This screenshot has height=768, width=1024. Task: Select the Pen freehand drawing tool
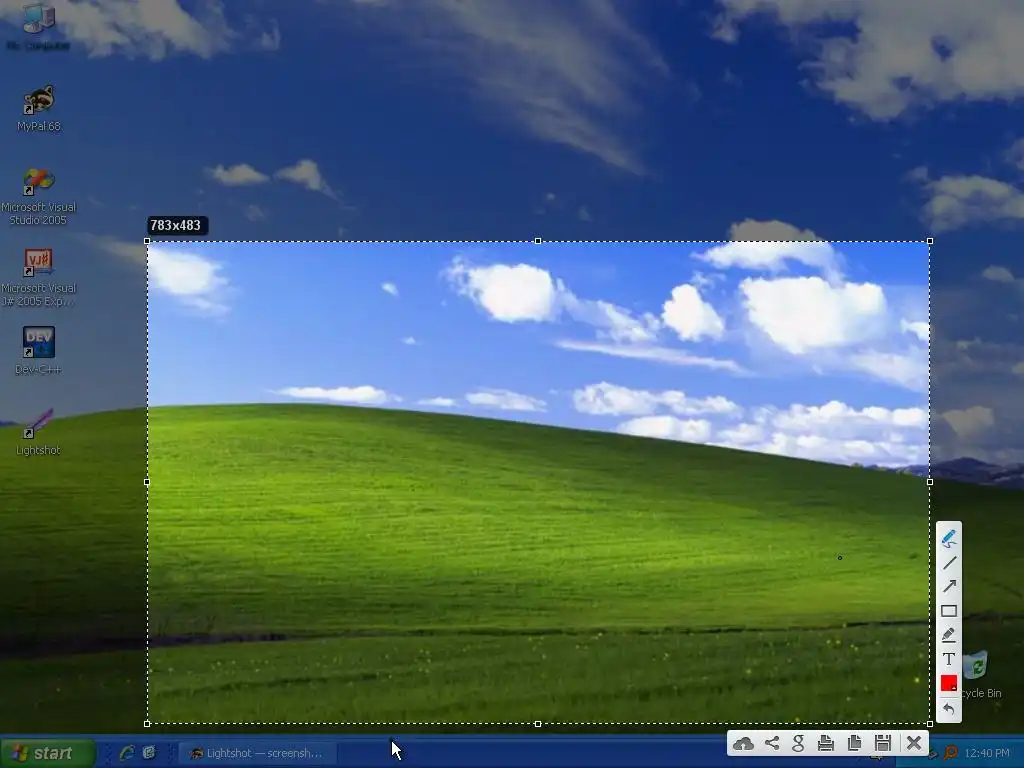pyautogui.click(x=949, y=538)
